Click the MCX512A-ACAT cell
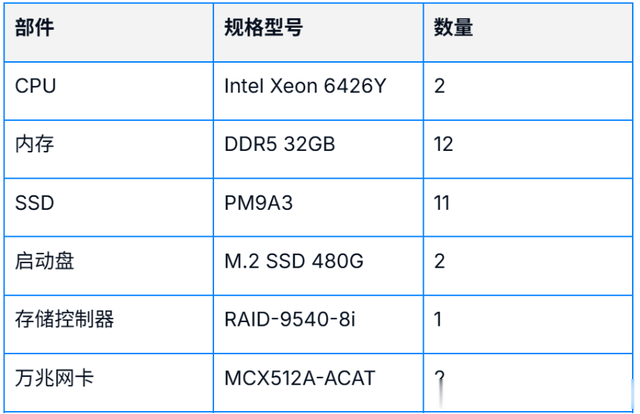The width and height of the screenshot is (640, 414). tap(301, 378)
